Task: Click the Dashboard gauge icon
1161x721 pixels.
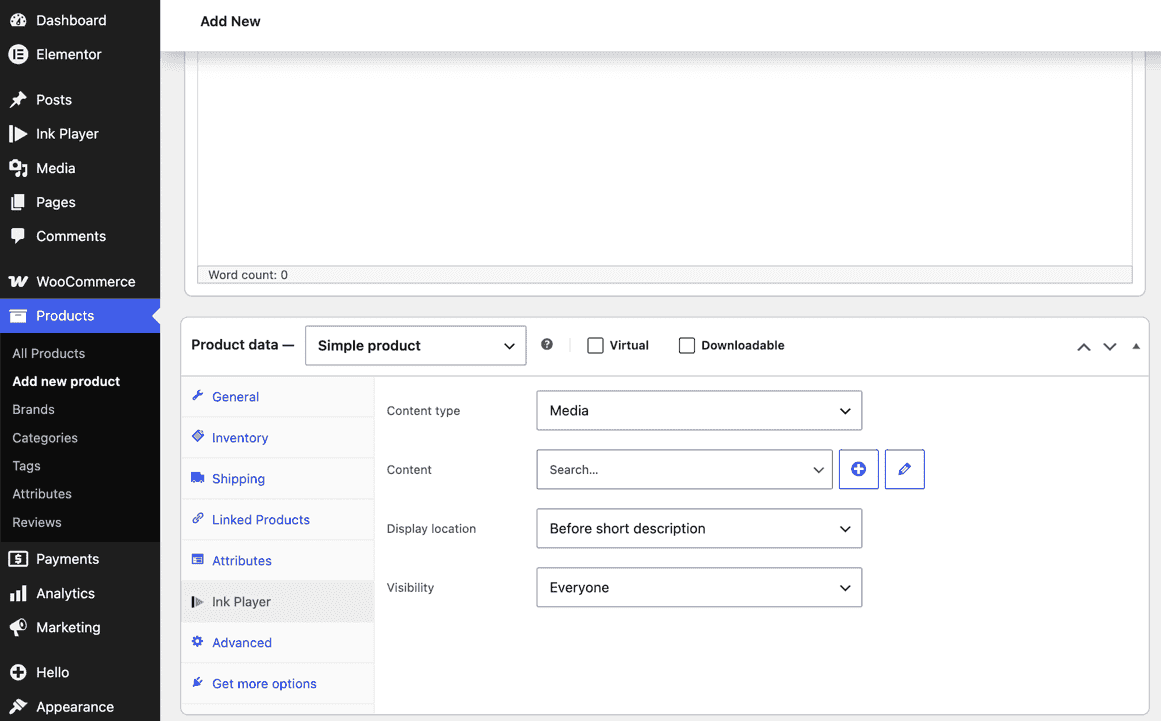Action: [18, 20]
